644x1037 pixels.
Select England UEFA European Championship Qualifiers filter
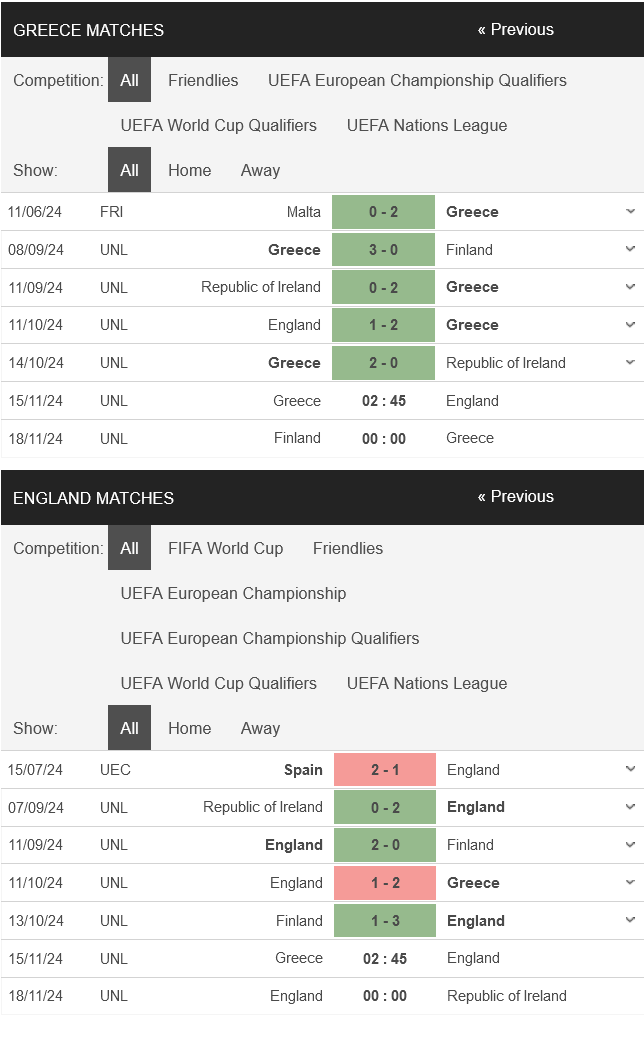click(x=270, y=638)
